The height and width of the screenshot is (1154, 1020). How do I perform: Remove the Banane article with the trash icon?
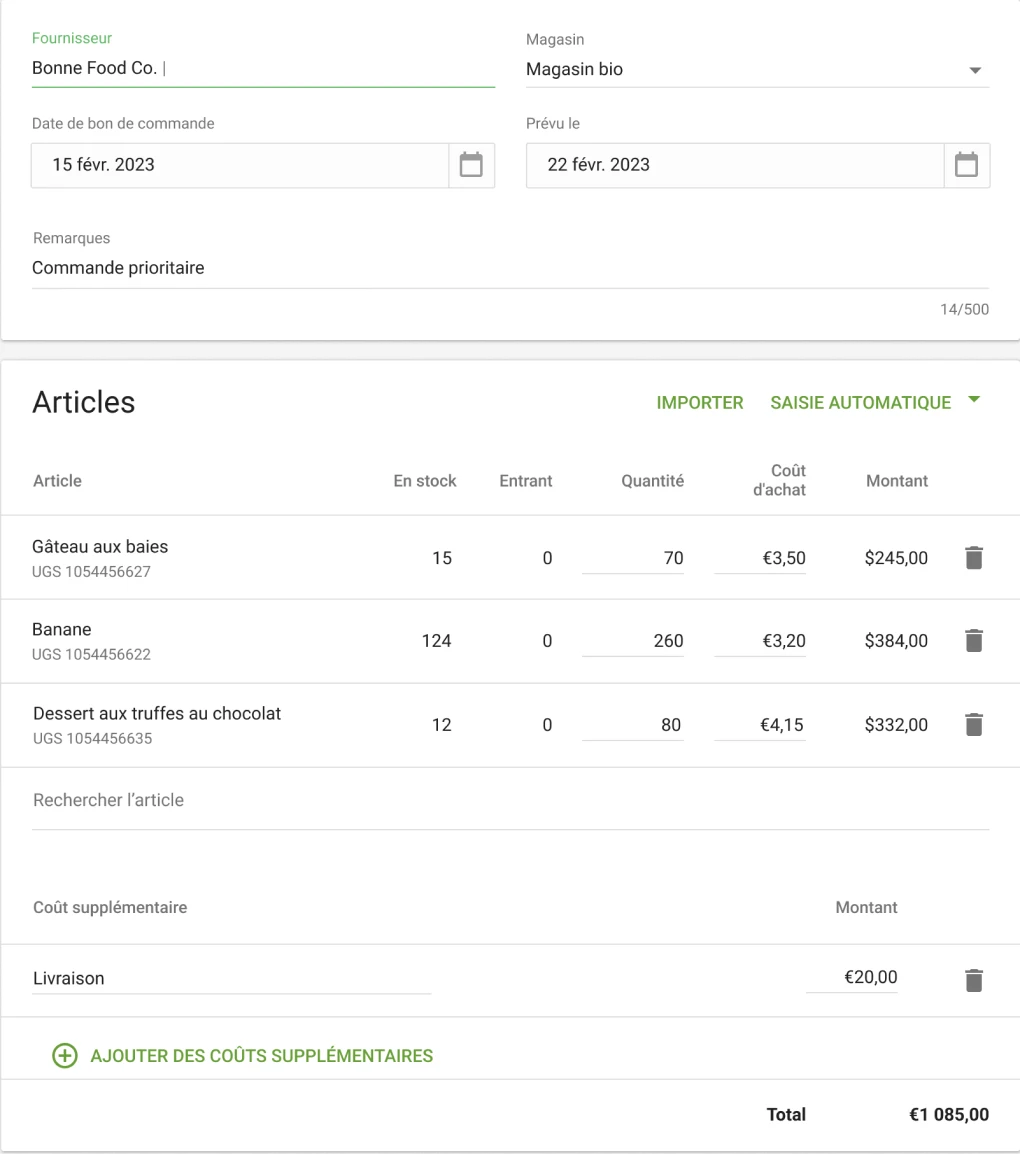click(973, 641)
